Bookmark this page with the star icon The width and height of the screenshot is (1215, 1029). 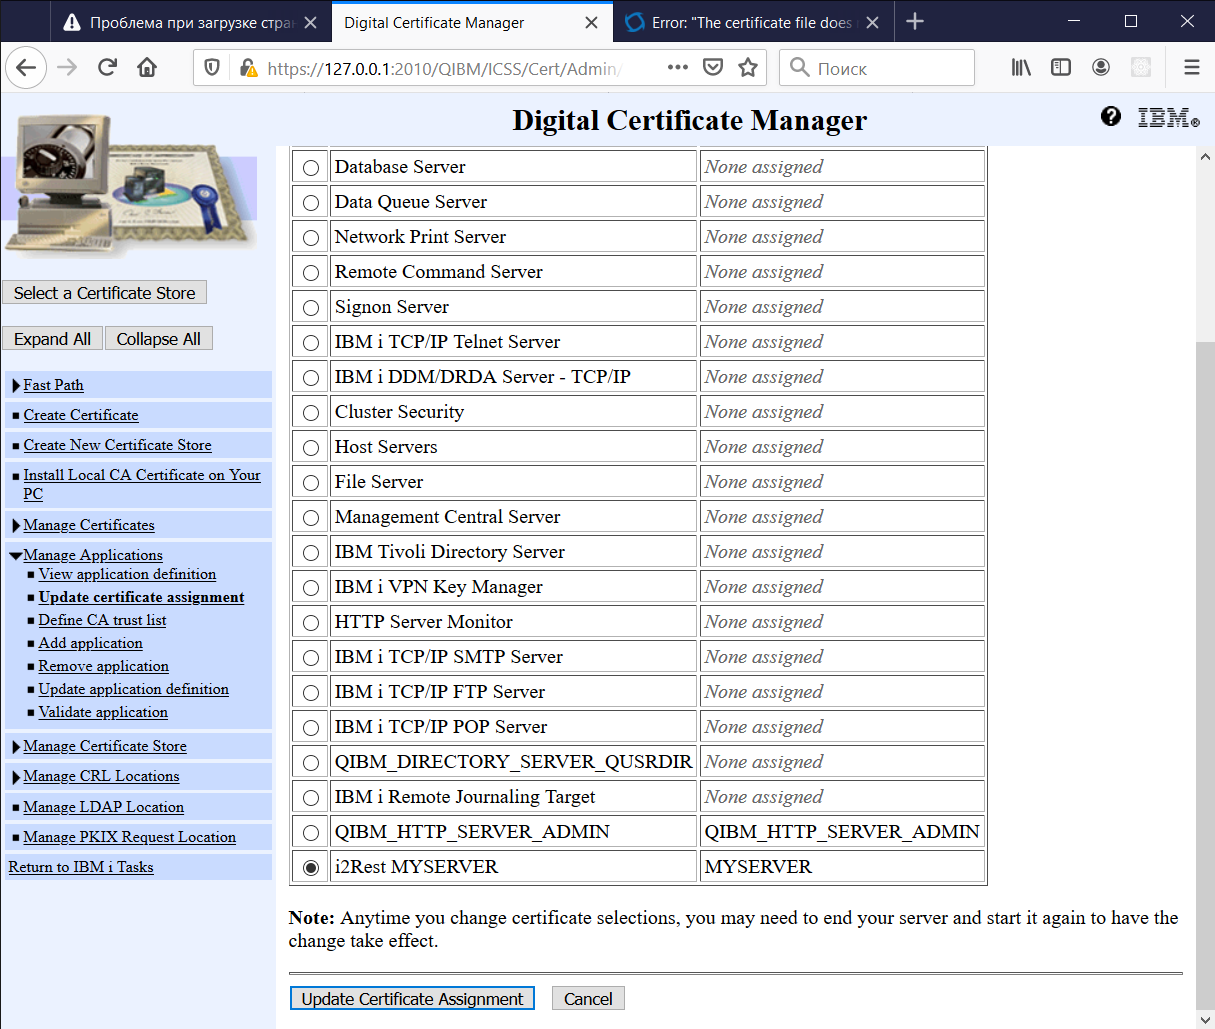point(747,68)
